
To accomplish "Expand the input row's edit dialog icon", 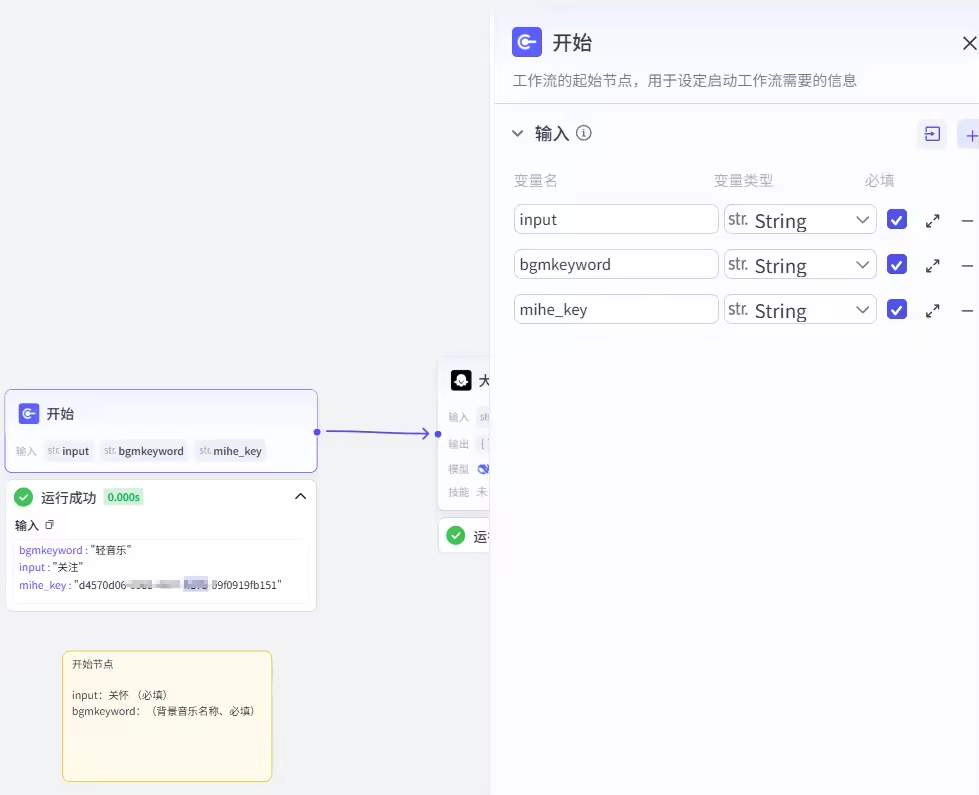I will pos(932,221).
